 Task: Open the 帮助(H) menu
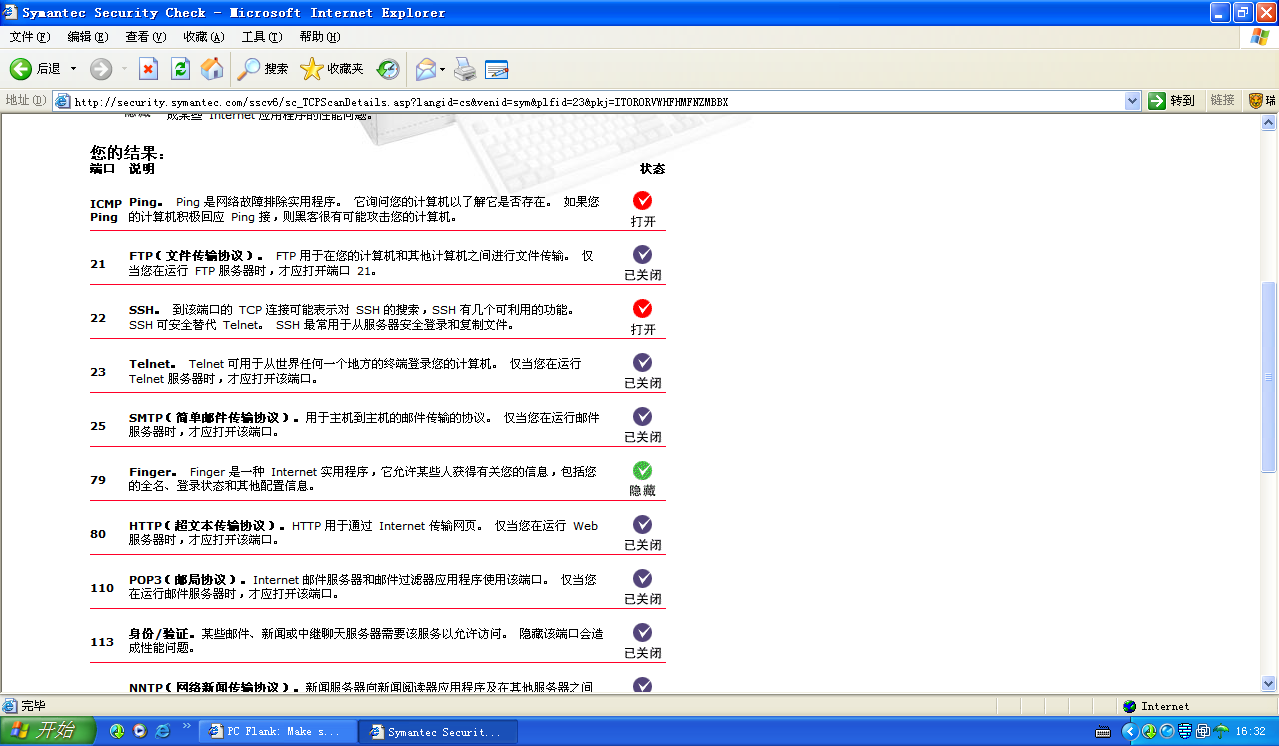click(x=320, y=37)
